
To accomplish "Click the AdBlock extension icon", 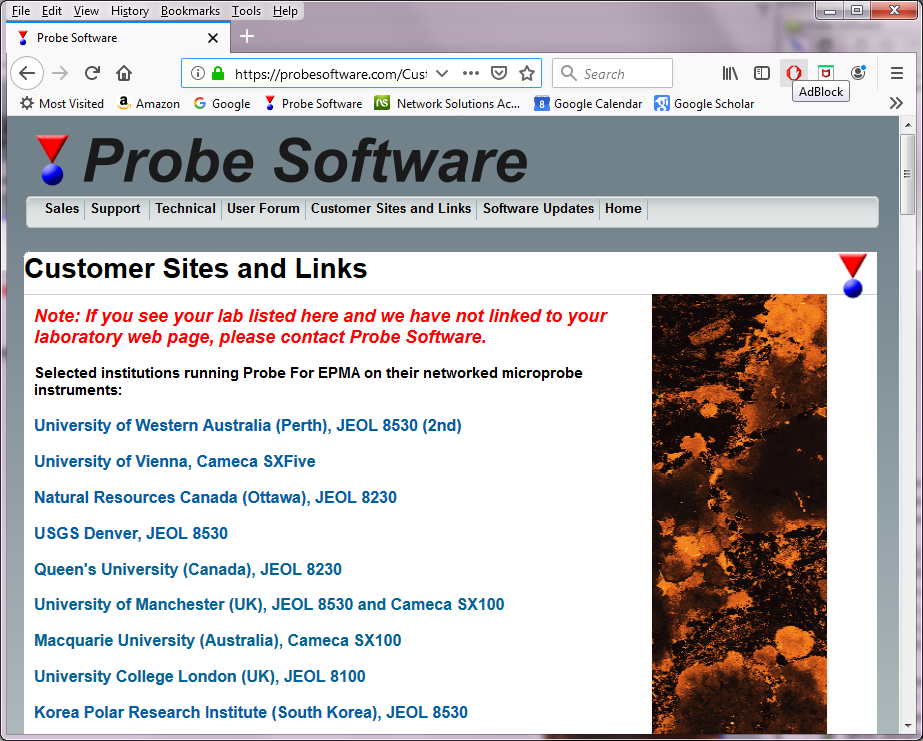I will point(794,73).
